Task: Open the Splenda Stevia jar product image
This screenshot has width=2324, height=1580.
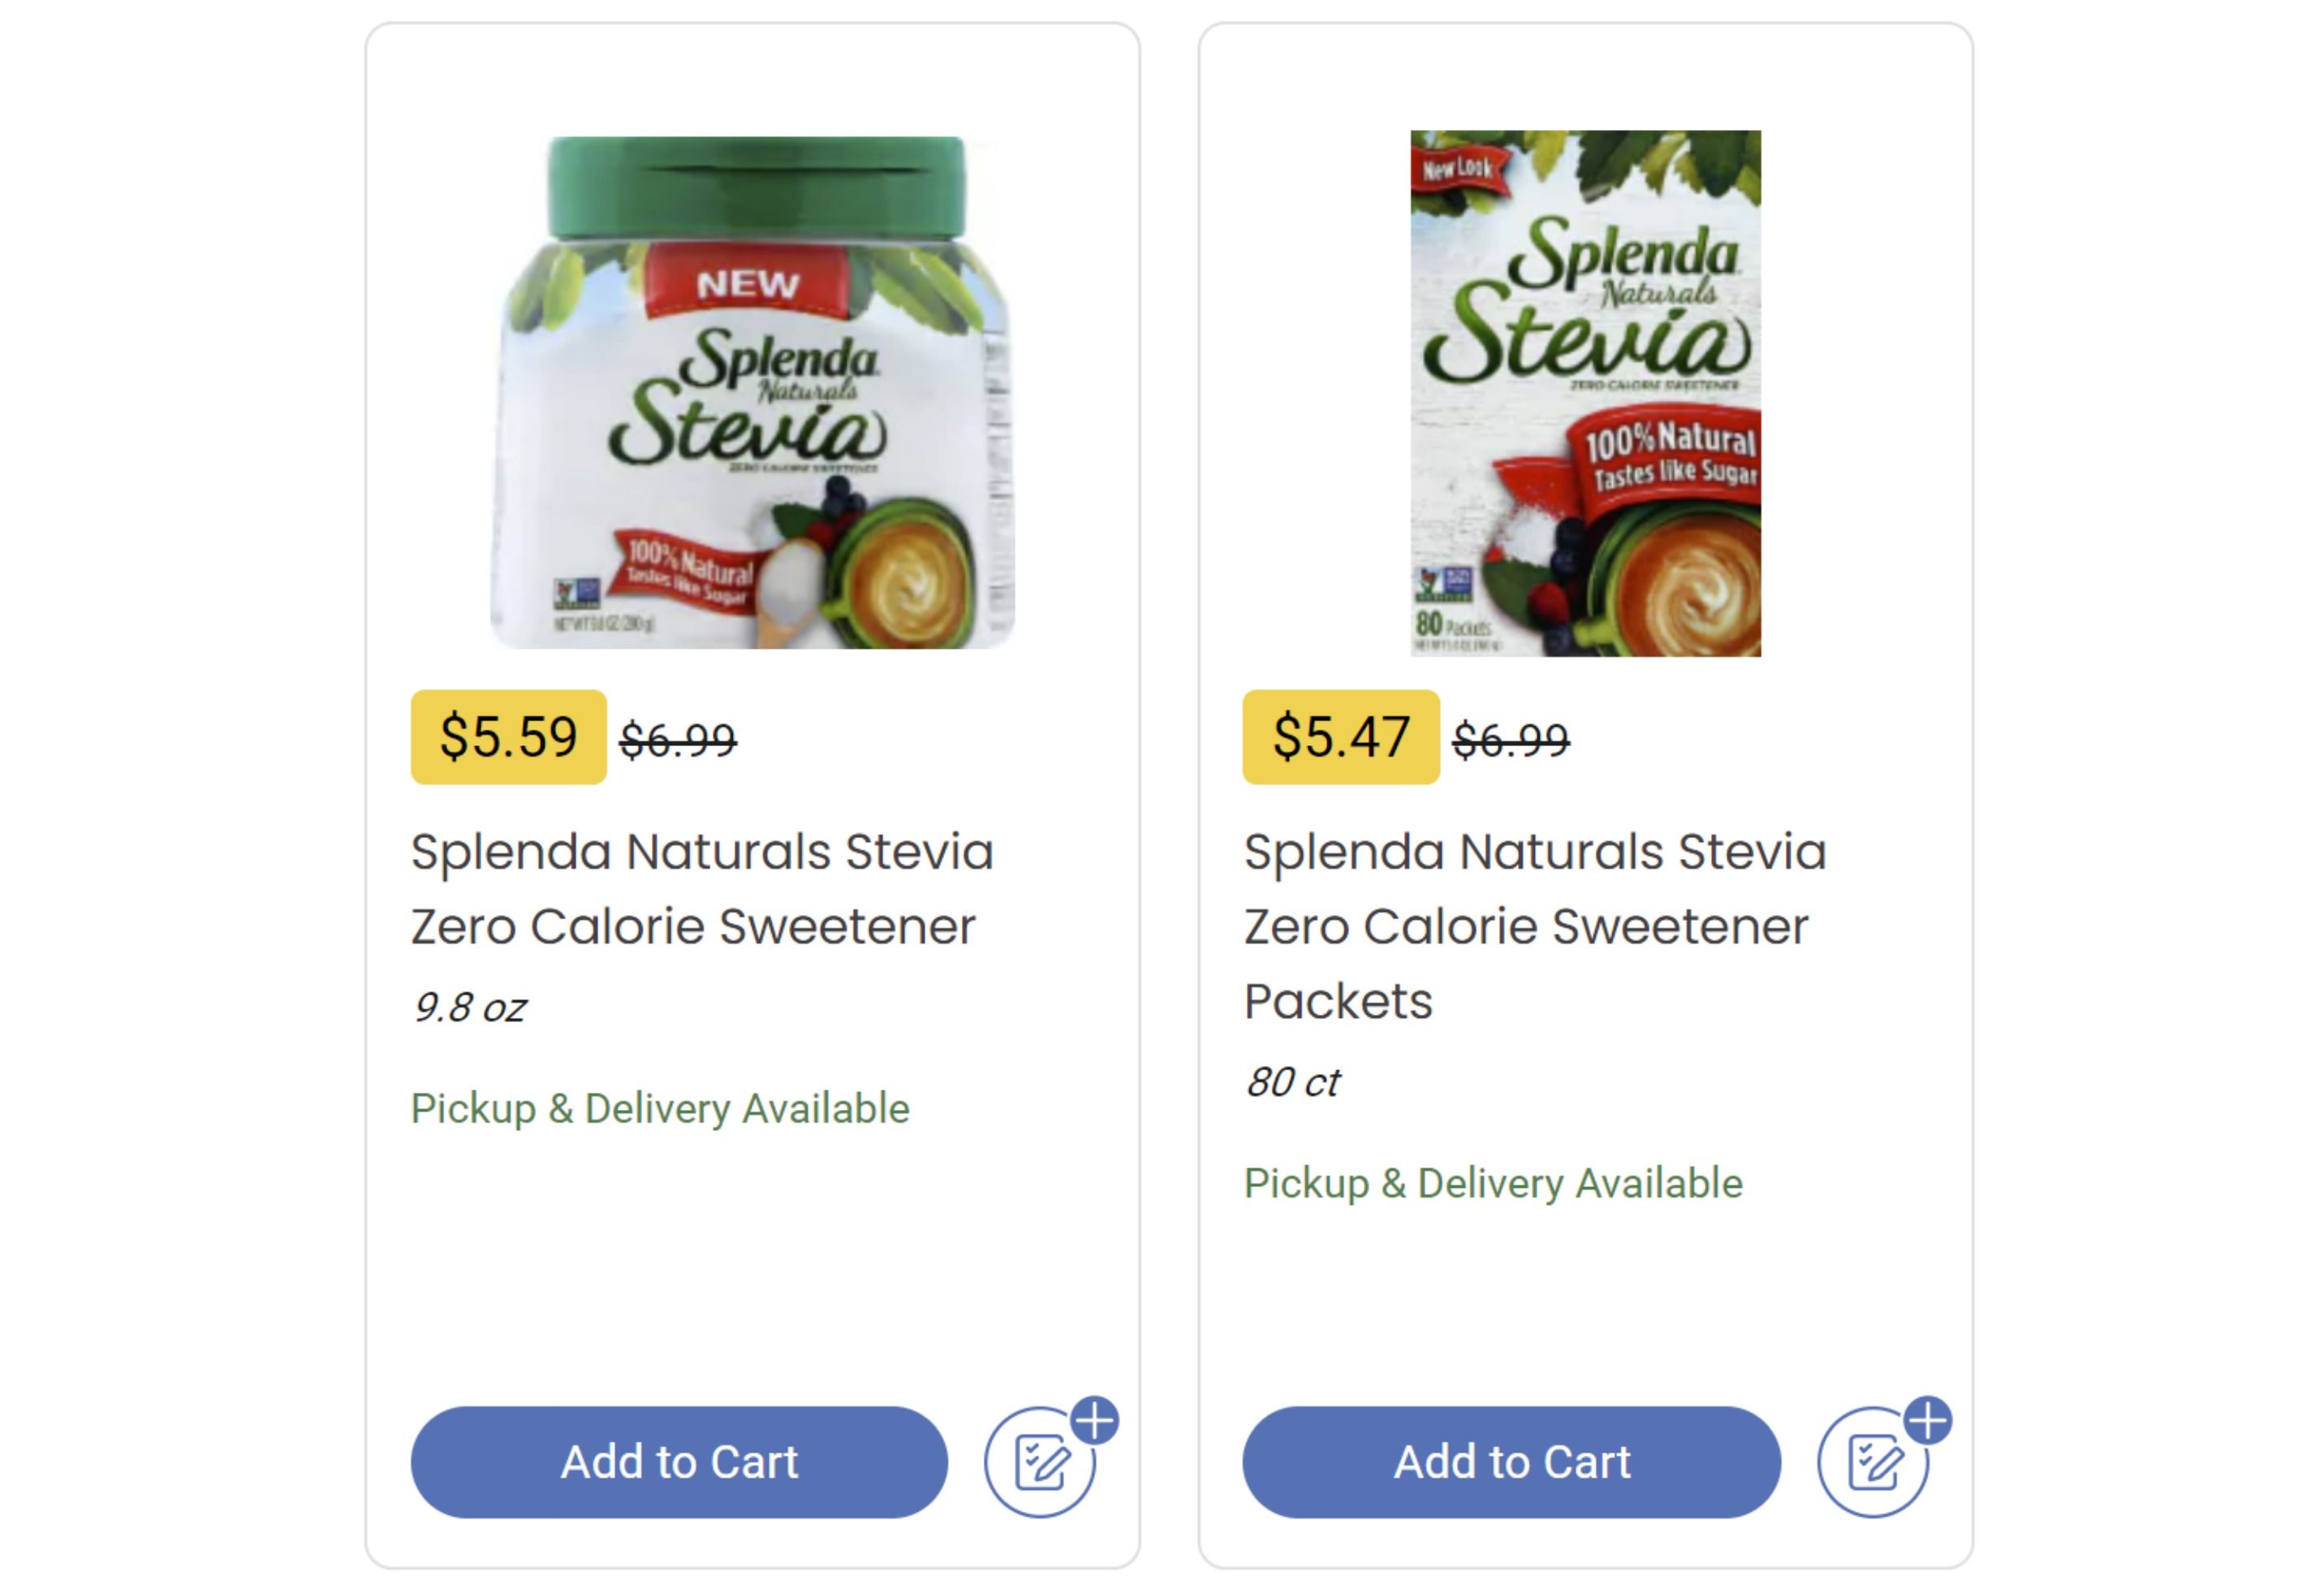Action: (752, 392)
